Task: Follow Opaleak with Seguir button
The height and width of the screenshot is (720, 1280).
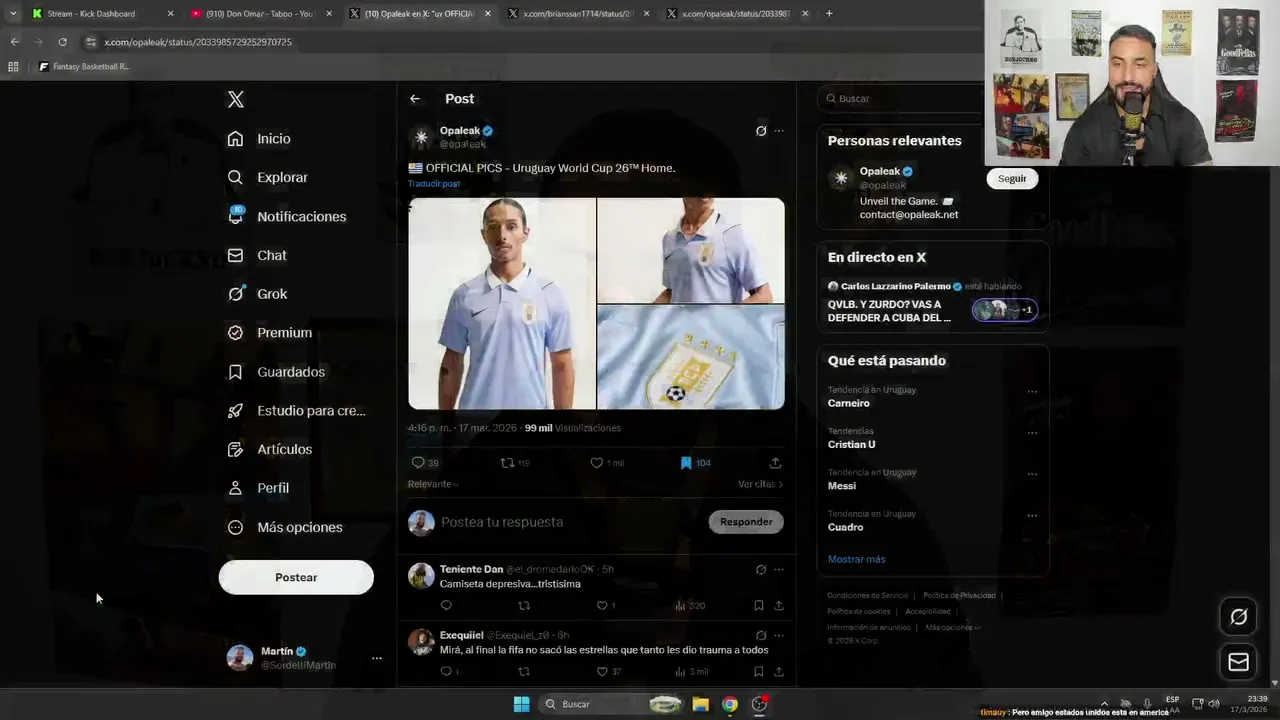Action: point(1012,179)
